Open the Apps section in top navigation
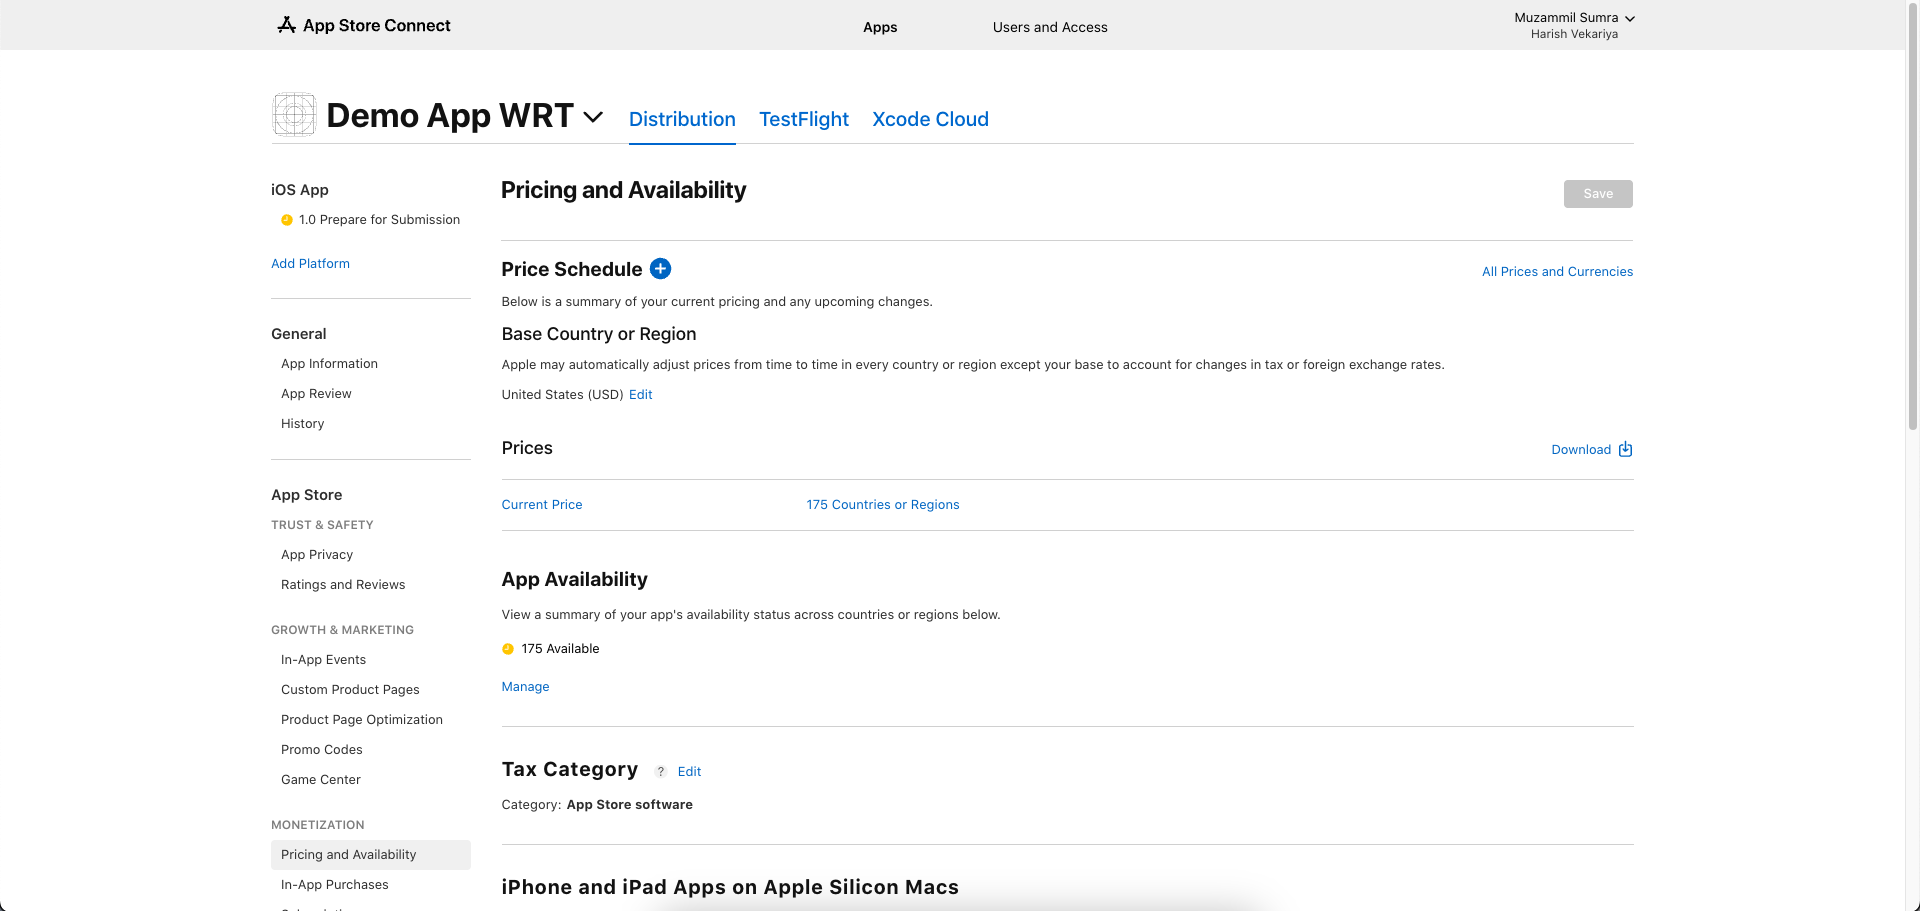1920x911 pixels. pyautogui.click(x=880, y=27)
